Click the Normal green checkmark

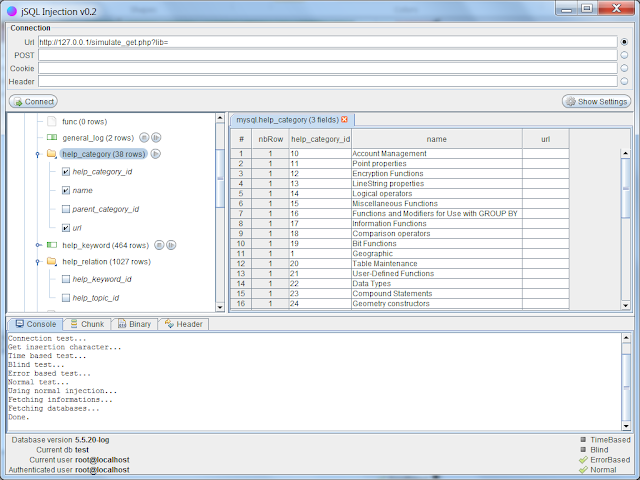pyautogui.click(x=583, y=470)
